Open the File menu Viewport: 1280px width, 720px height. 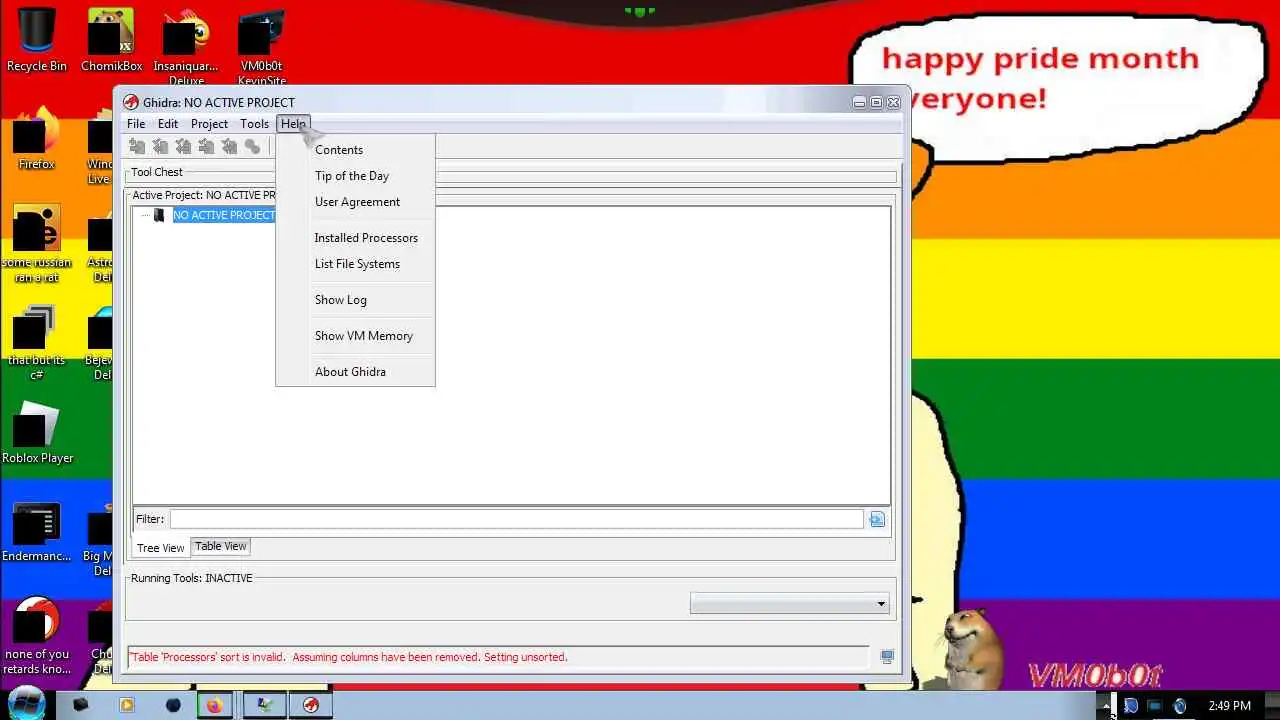pos(136,124)
